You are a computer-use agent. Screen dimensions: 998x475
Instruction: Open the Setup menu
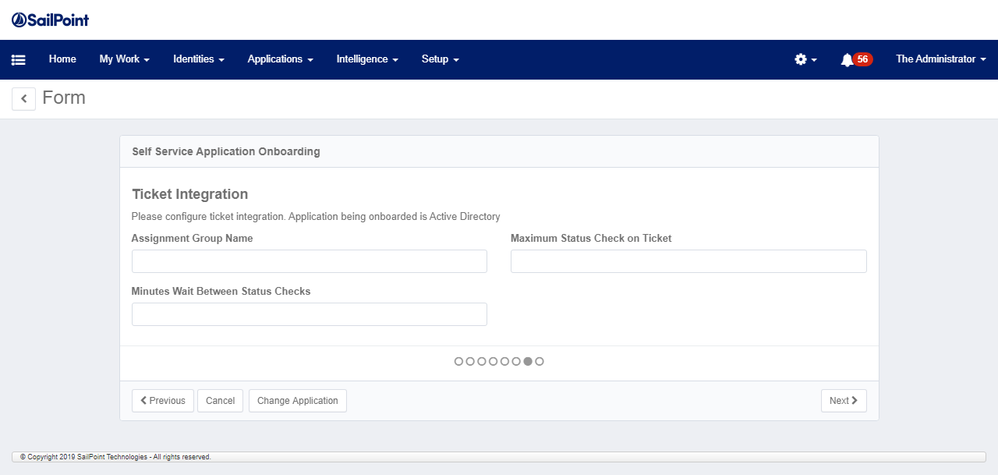[x=440, y=60]
